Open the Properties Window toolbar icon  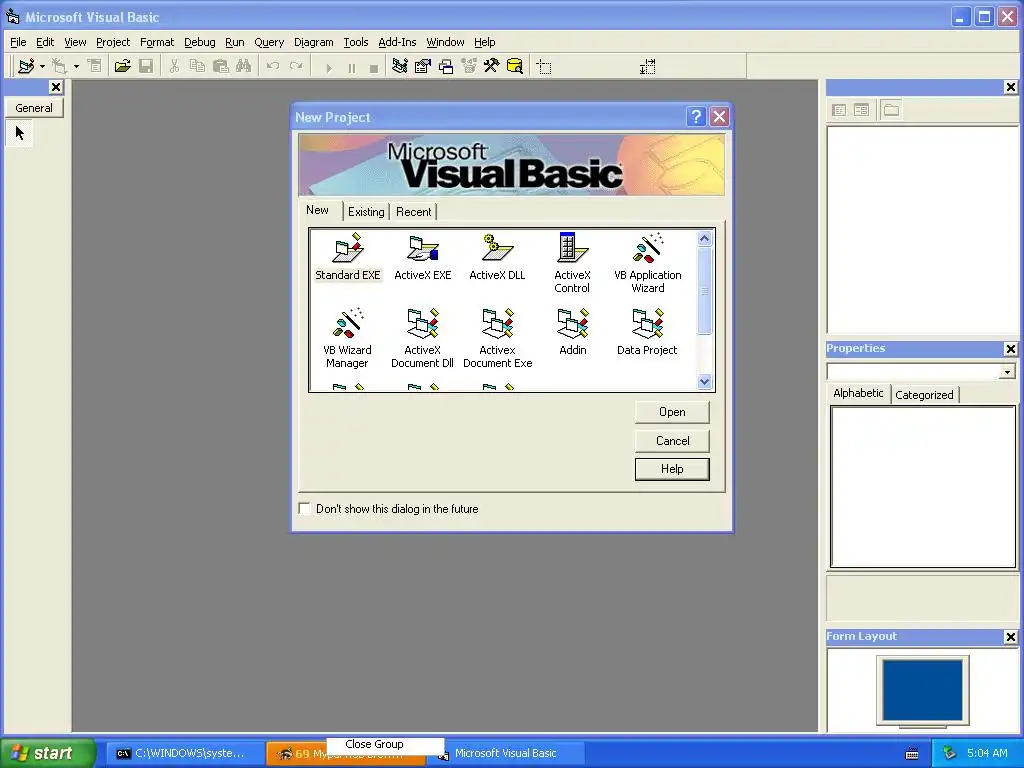pyautogui.click(x=423, y=66)
